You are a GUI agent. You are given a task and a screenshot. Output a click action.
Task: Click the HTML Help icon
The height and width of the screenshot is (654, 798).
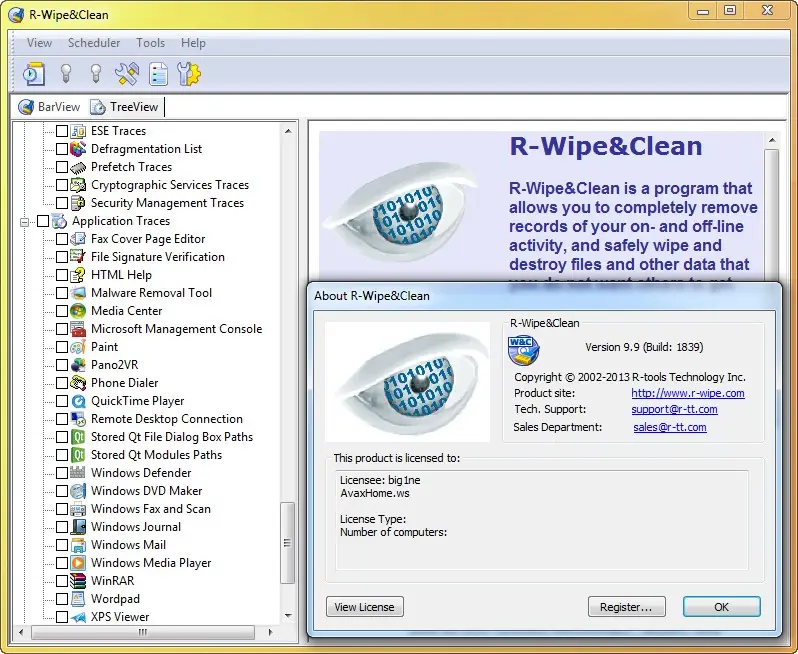(x=78, y=275)
